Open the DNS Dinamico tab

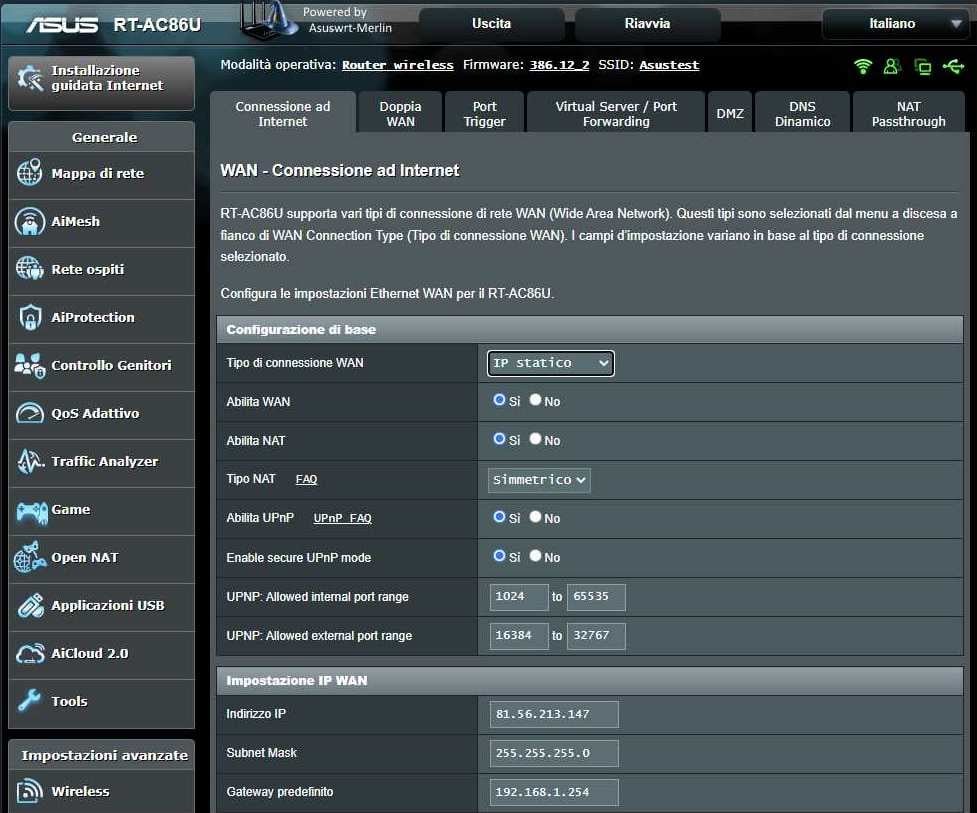(802, 114)
